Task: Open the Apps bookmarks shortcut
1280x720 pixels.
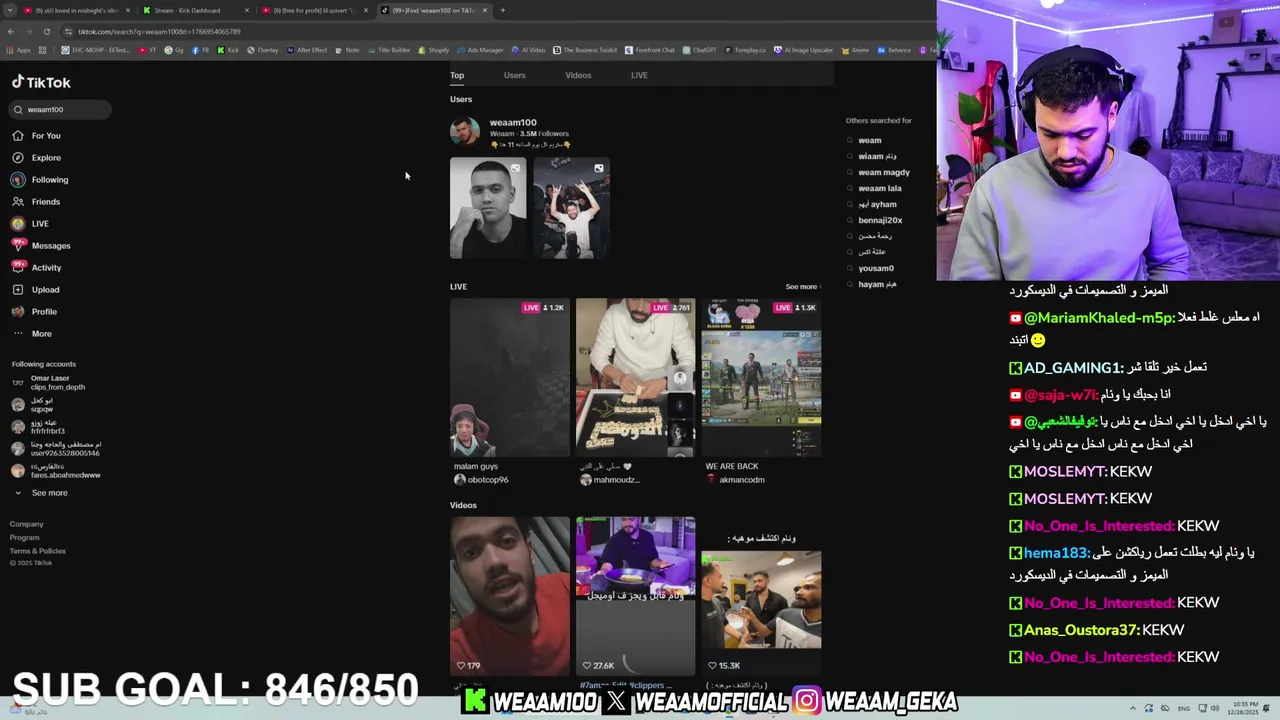Action: pos(18,50)
